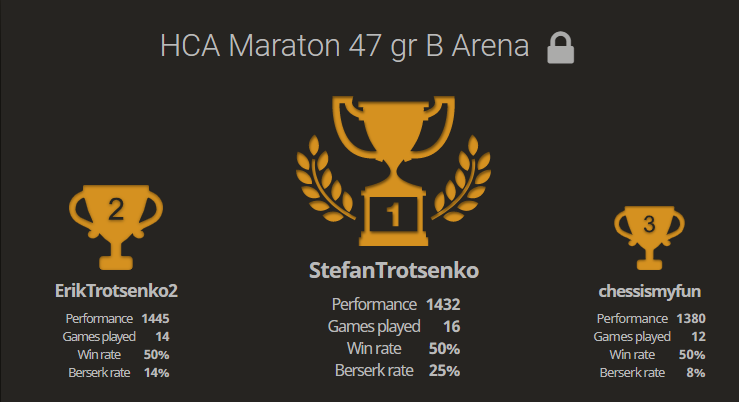Click ErikTrotsenko2's berserk rate 14%
Image resolution: width=739 pixels, height=402 pixels.
tap(157, 372)
